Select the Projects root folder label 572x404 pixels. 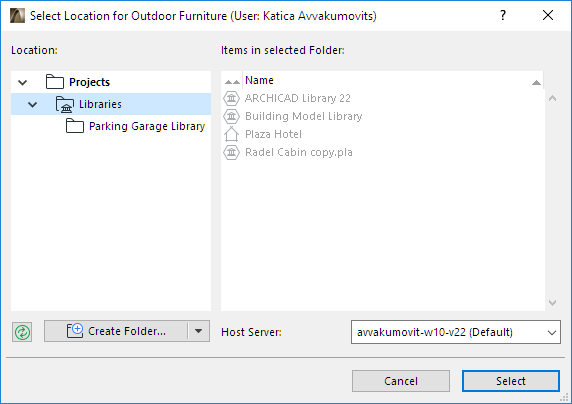(89, 82)
